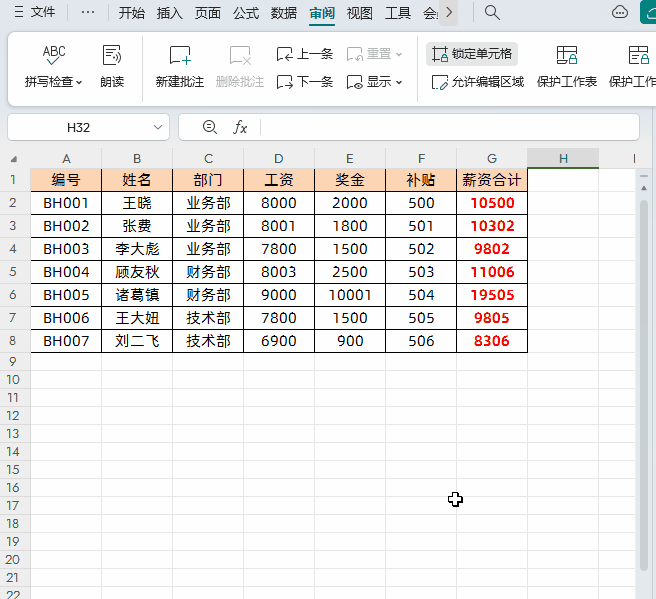Click the 薪资合计 header cell

tap(492, 180)
